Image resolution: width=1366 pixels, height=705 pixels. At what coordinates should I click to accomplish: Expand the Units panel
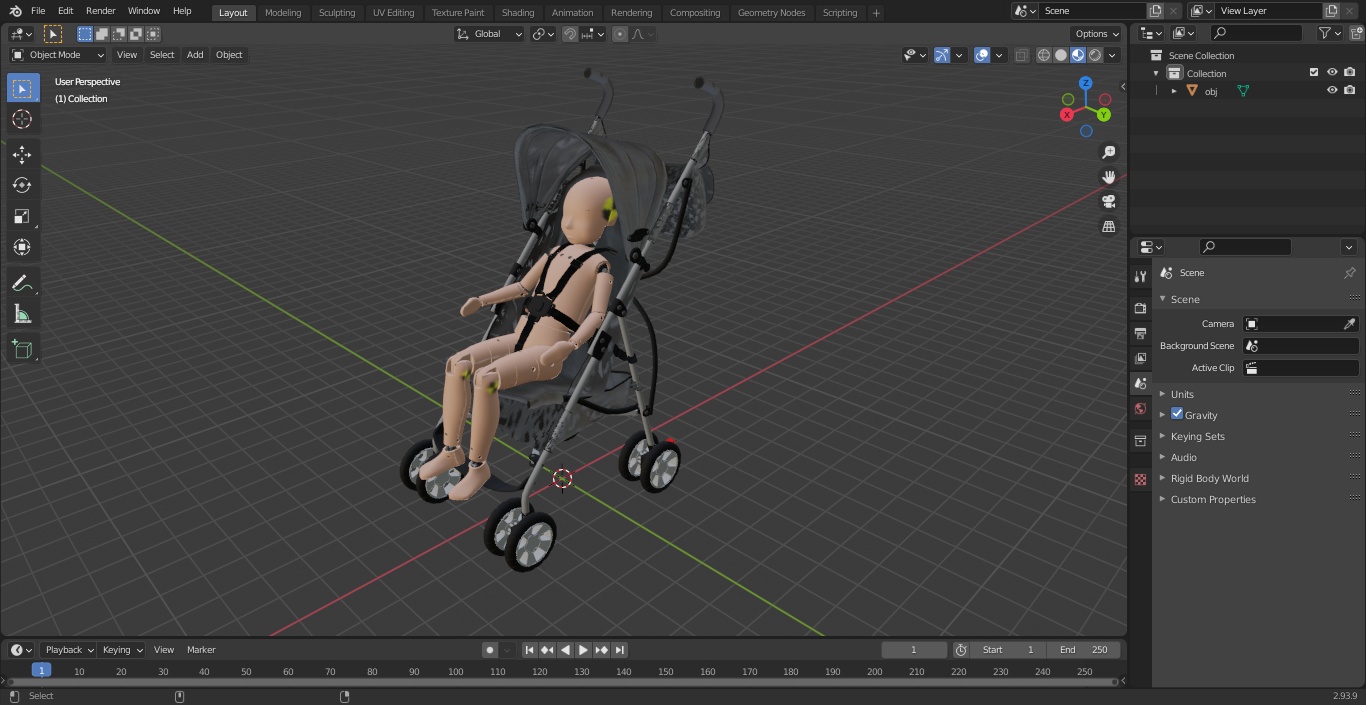click(x=1182, y=394)
